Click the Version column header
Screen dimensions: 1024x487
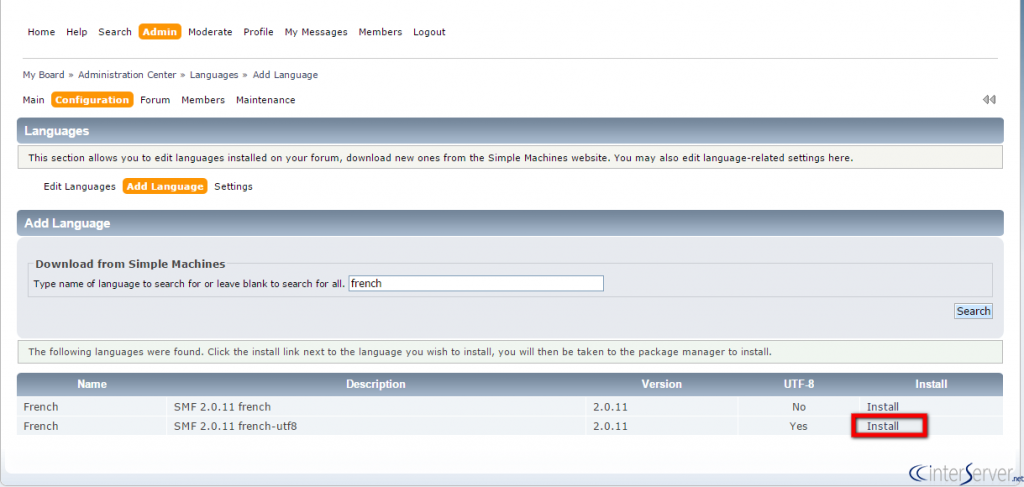pyautogui.click(x=662, y=385)
